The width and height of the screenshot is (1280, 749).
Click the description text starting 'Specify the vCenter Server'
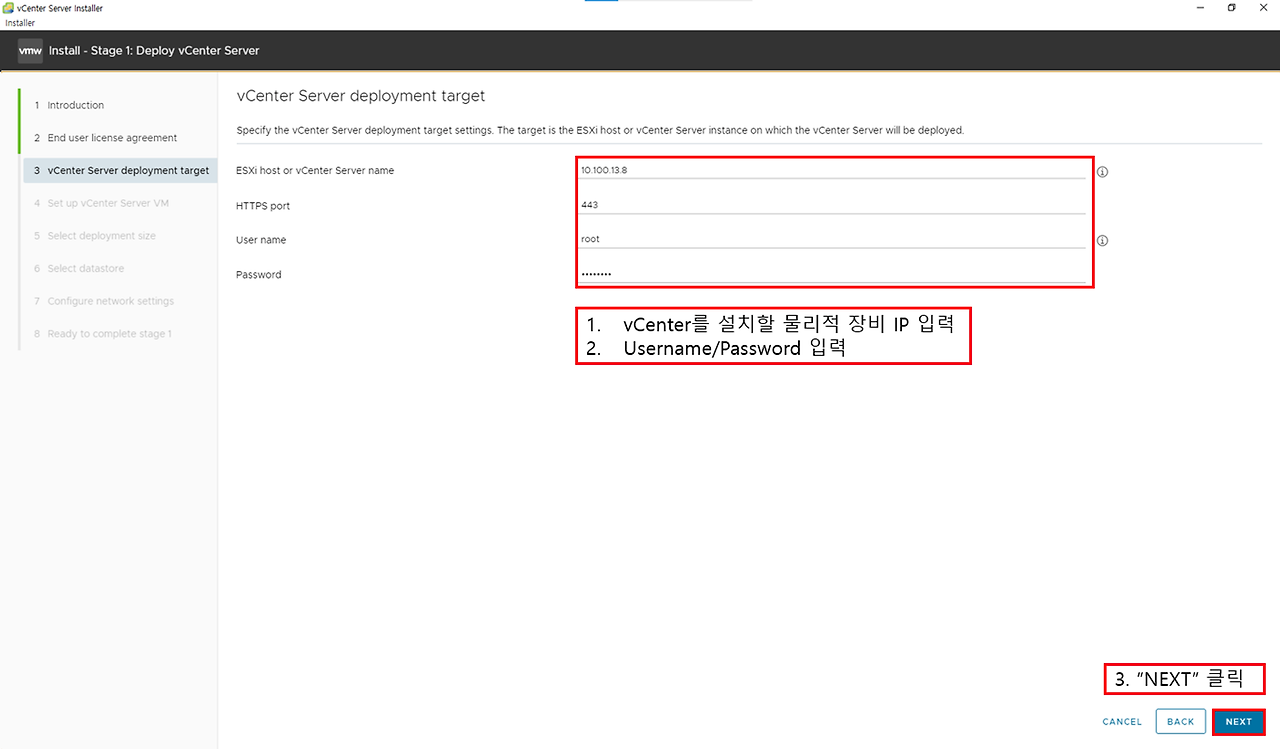pos(600,130)
